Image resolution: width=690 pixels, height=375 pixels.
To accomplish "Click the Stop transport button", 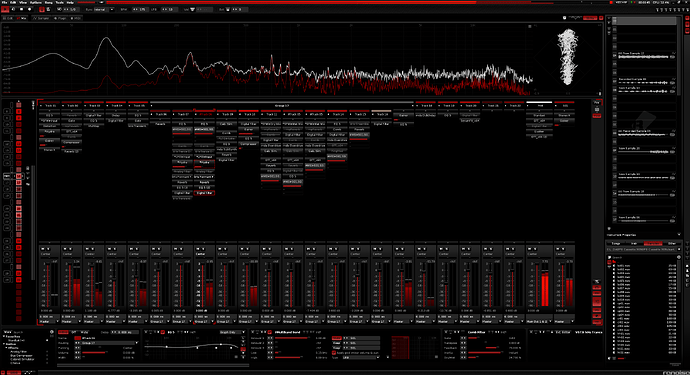I will pyautogui.click(x=22, y=9).
